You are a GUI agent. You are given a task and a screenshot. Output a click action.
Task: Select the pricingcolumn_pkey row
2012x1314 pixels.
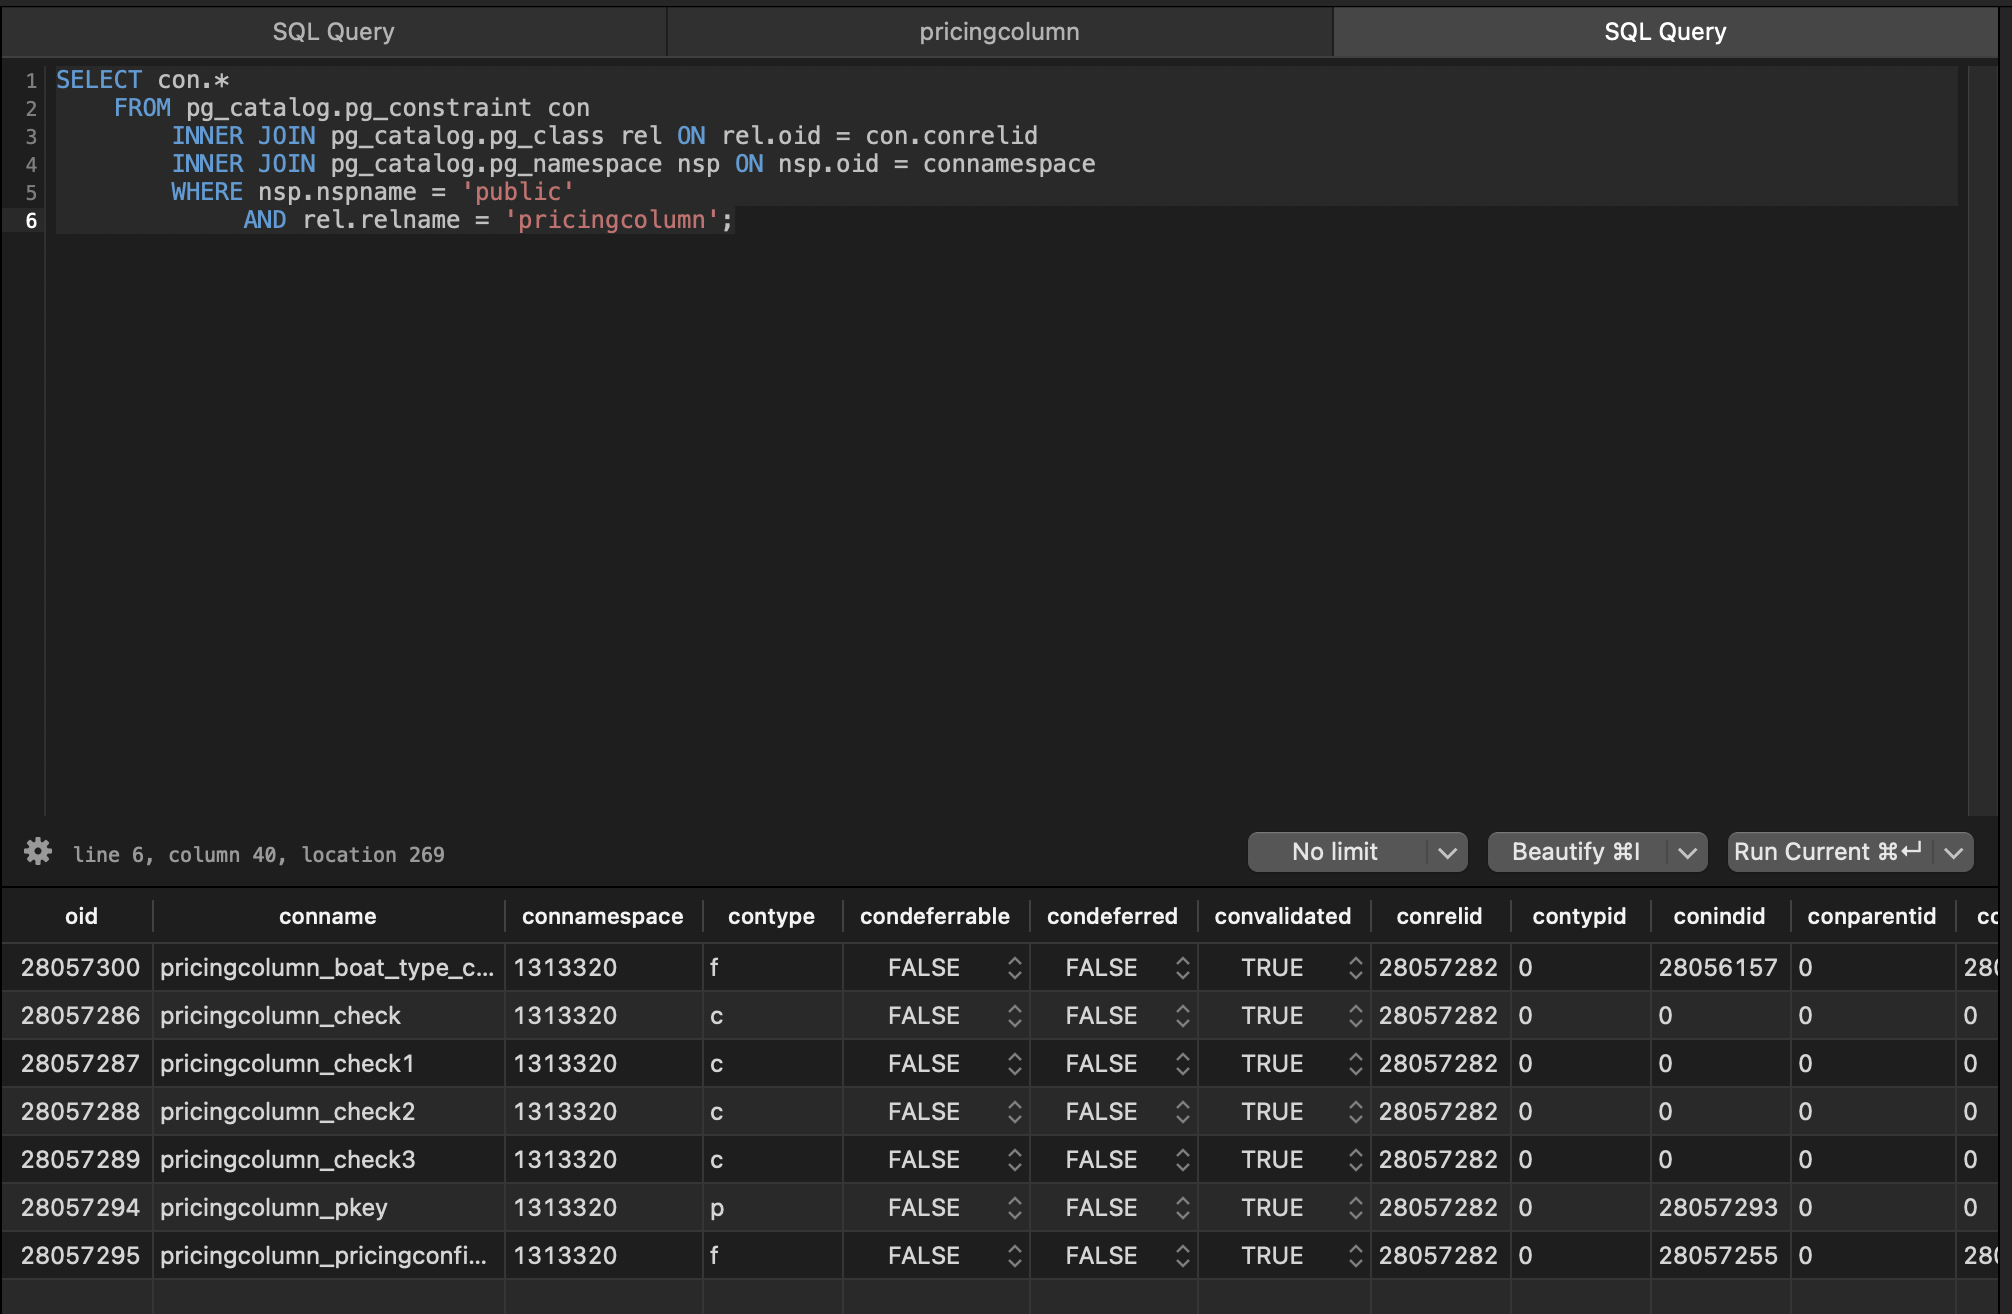(273, 1207)
